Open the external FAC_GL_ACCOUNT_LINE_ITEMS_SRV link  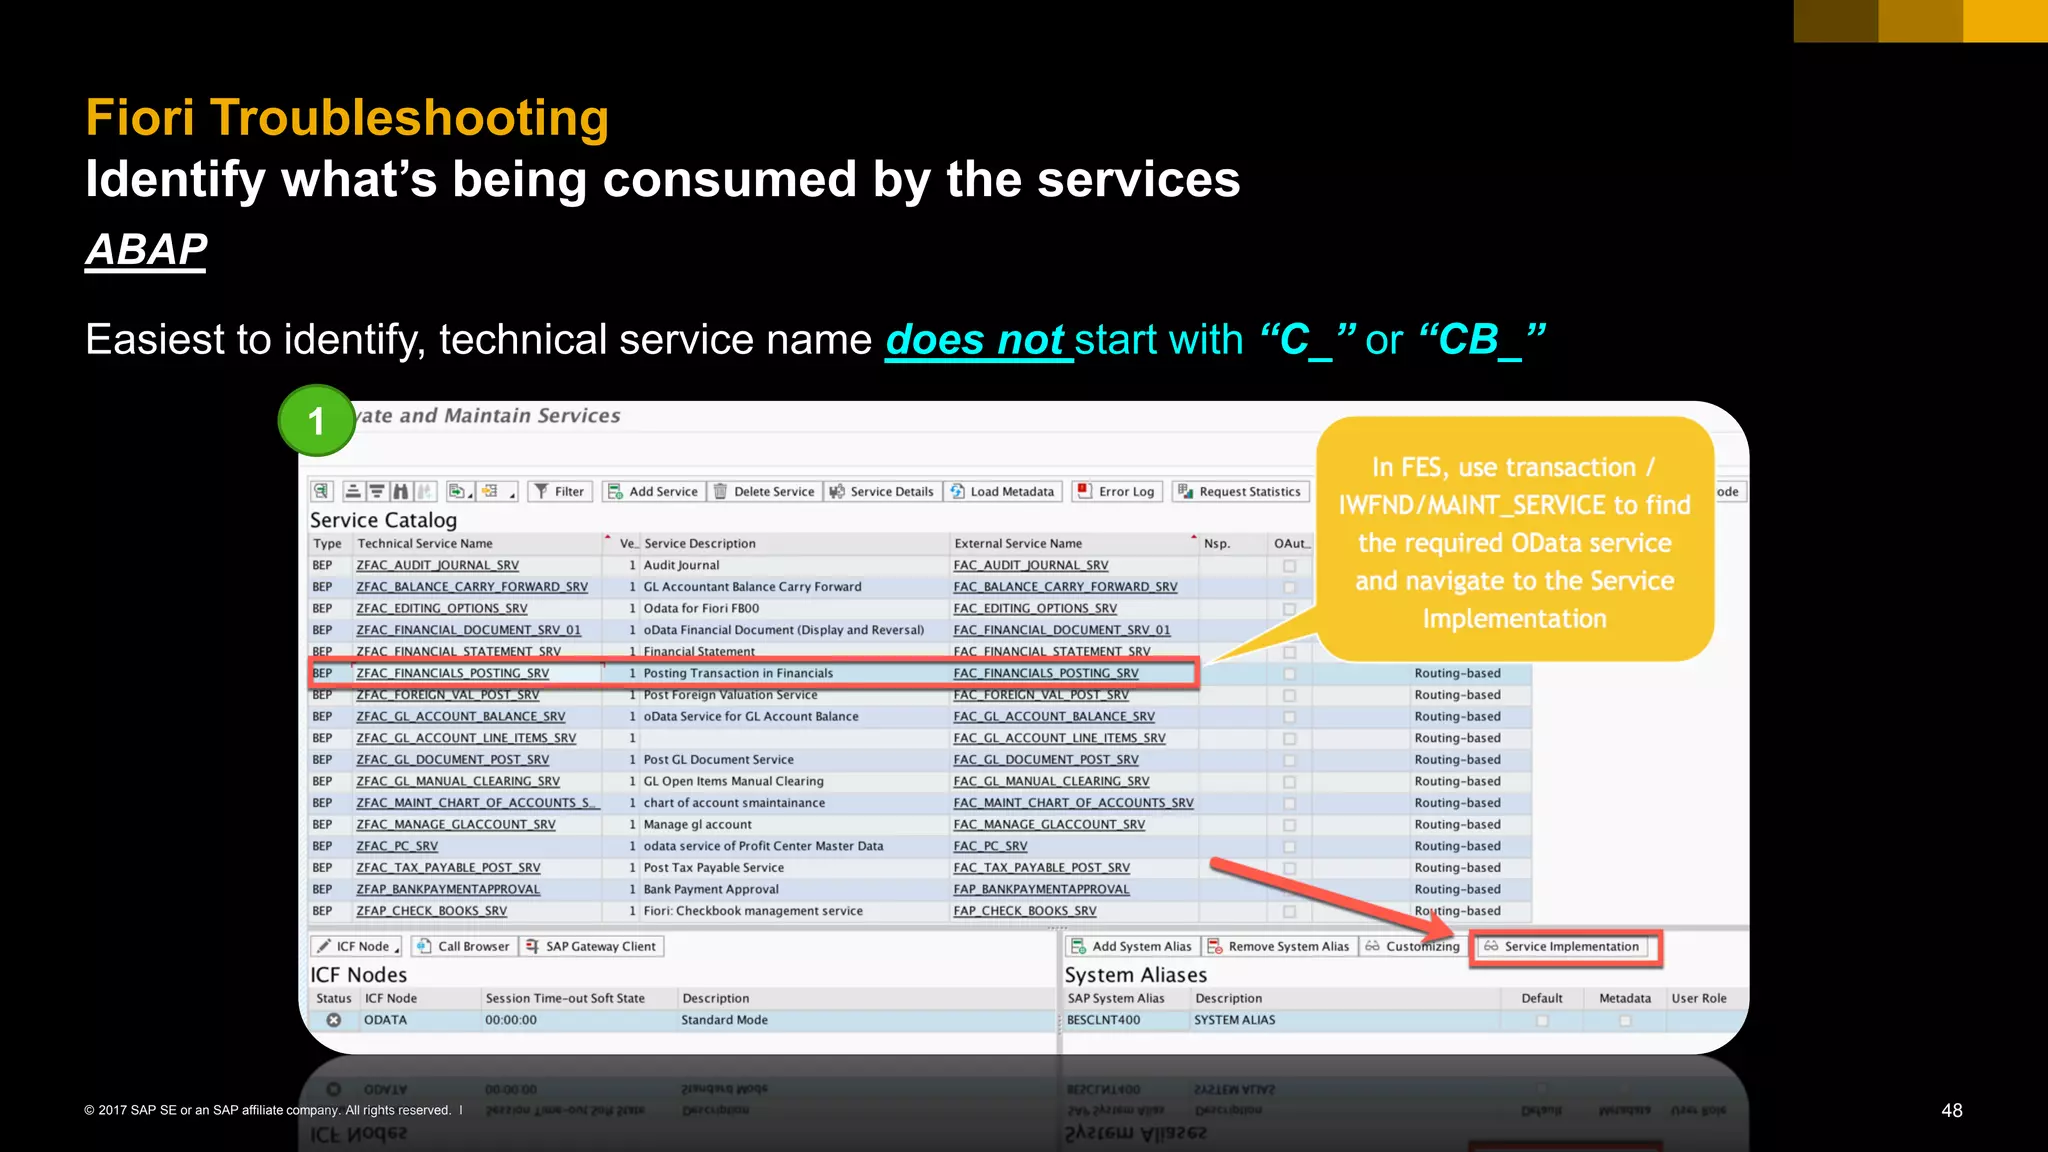(1059, 738)
